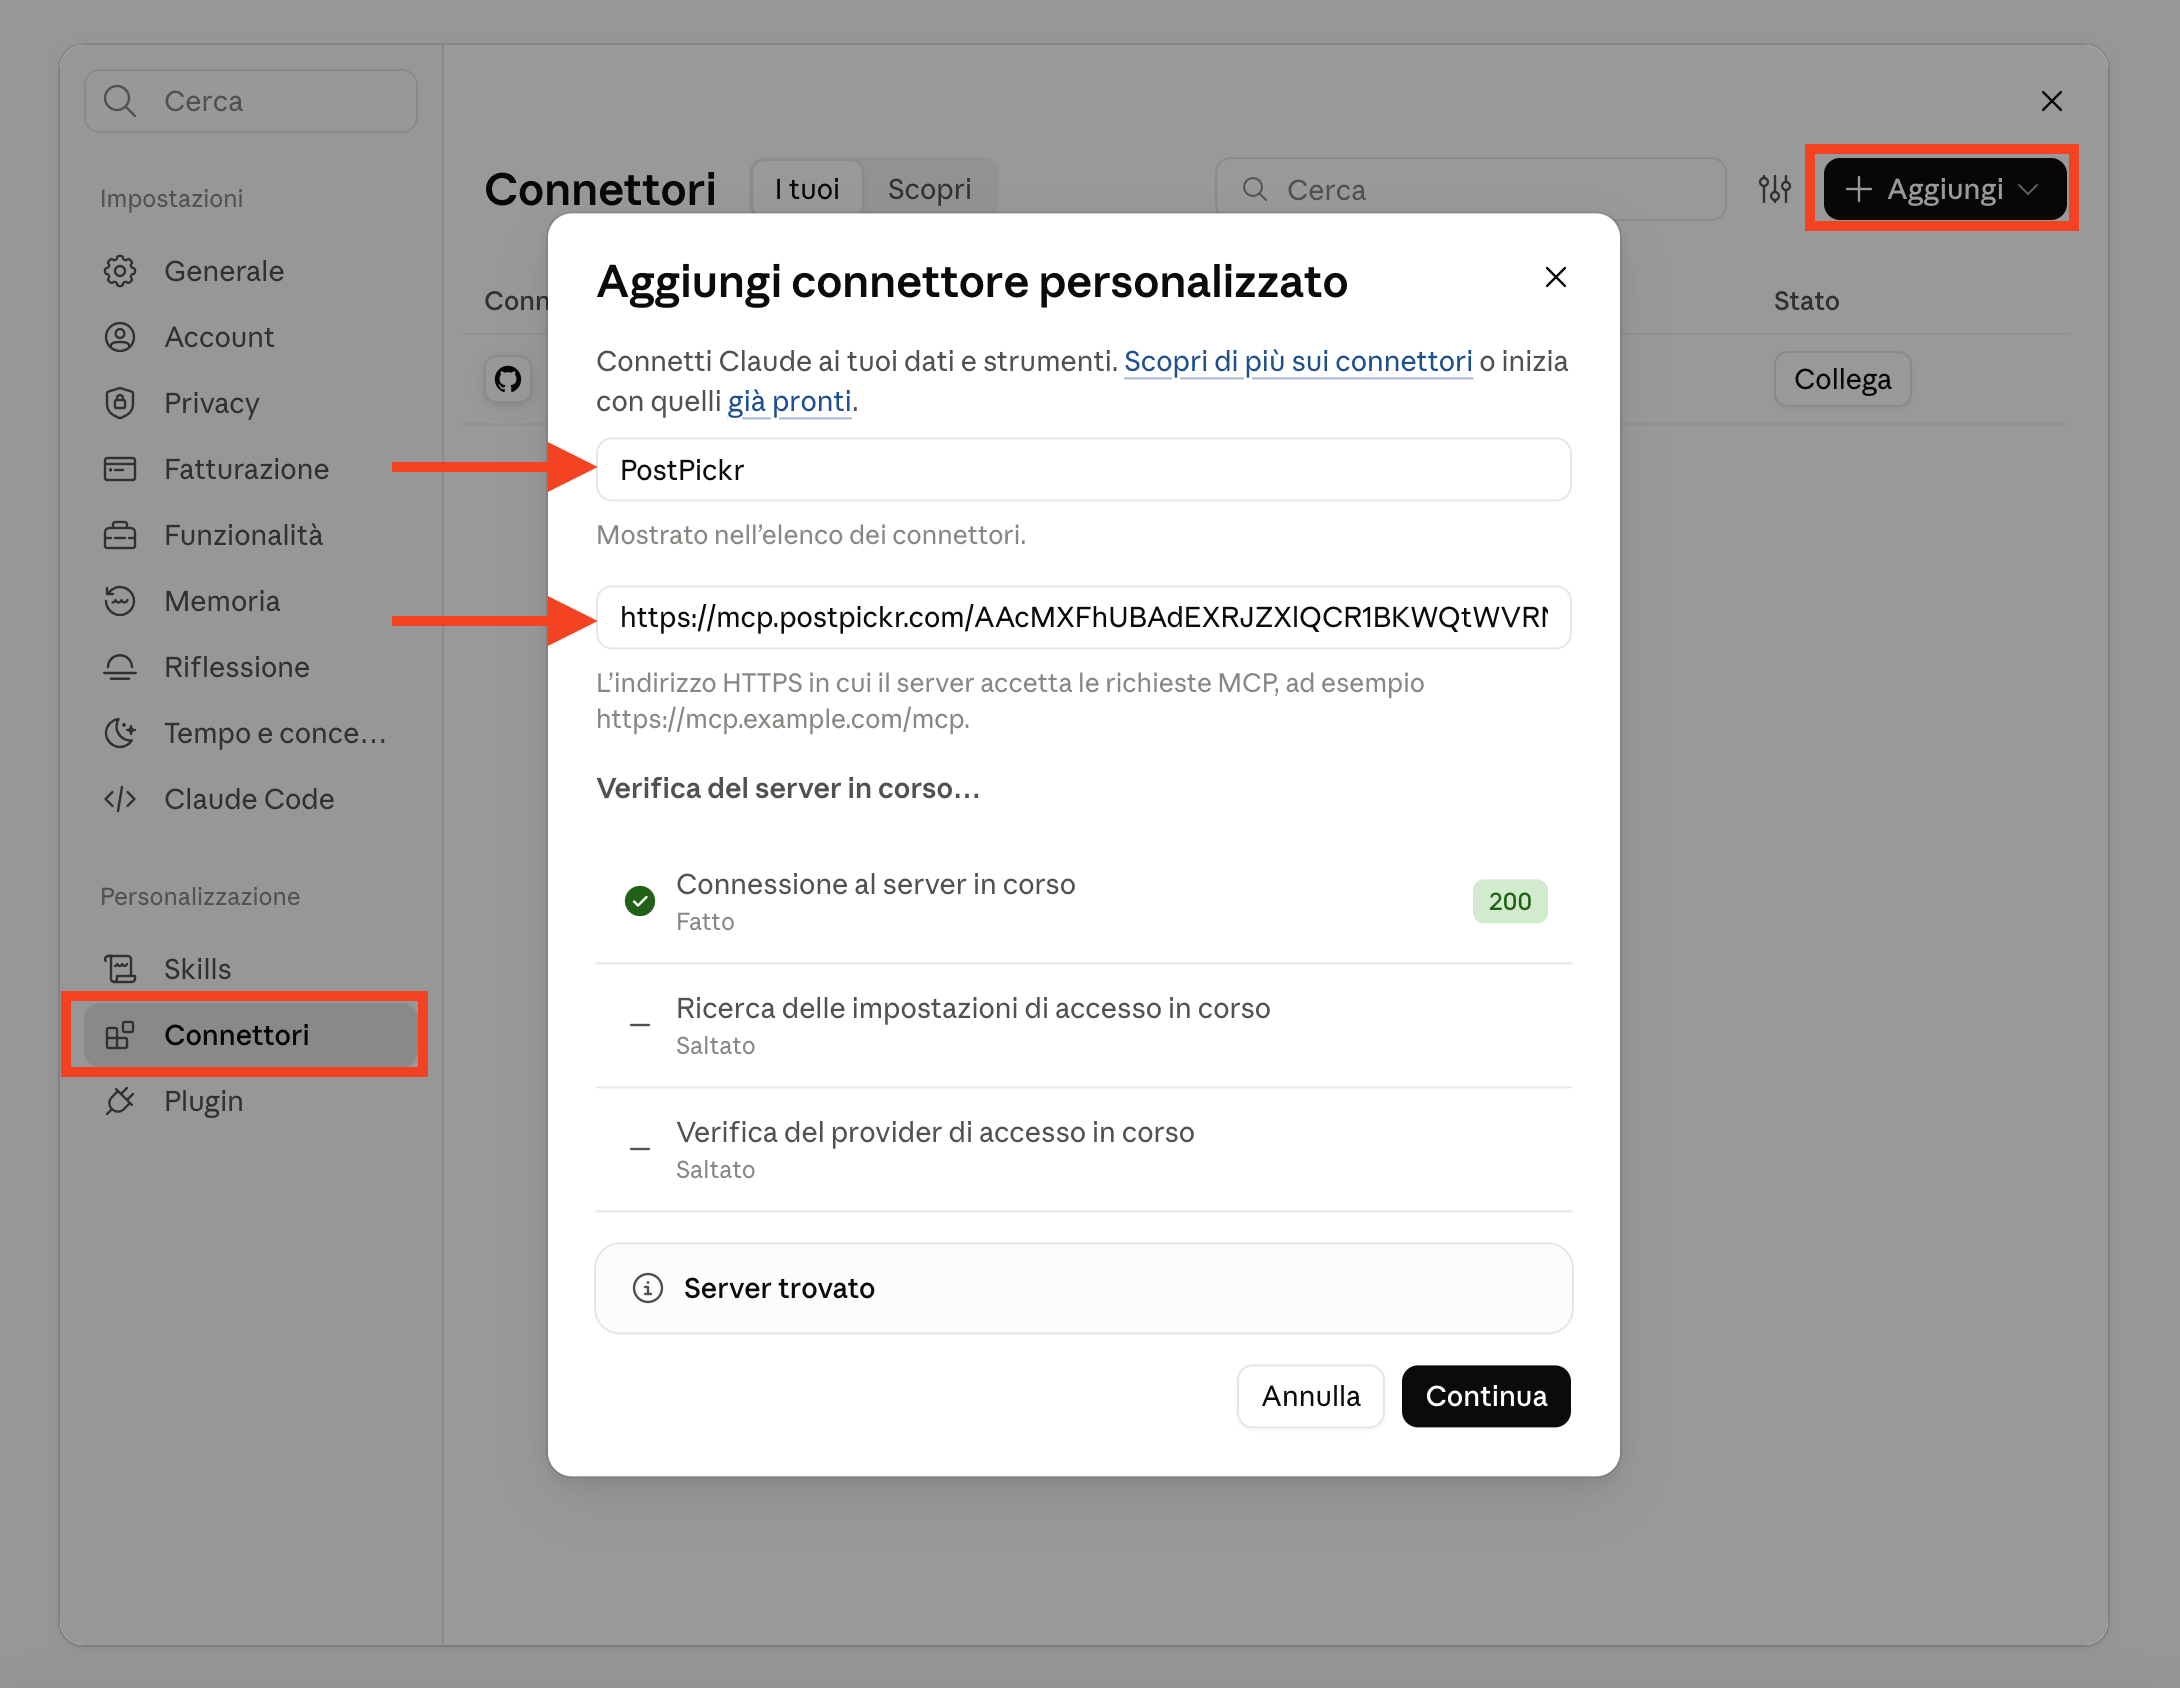Focus the mcp.postpickr.com URL field
The width and height of the screenshot is (2180, 1688).
click(x=1084, y=617)
